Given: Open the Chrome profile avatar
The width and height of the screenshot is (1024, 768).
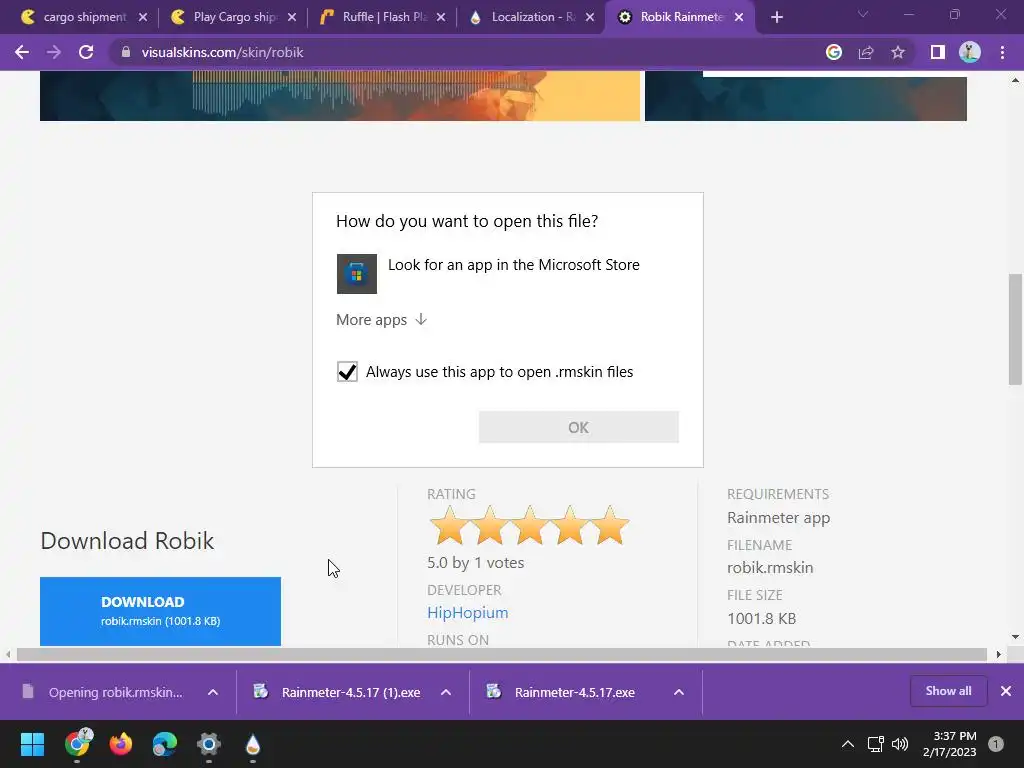Looking at the screenshot, I should [x=969, y=52].
